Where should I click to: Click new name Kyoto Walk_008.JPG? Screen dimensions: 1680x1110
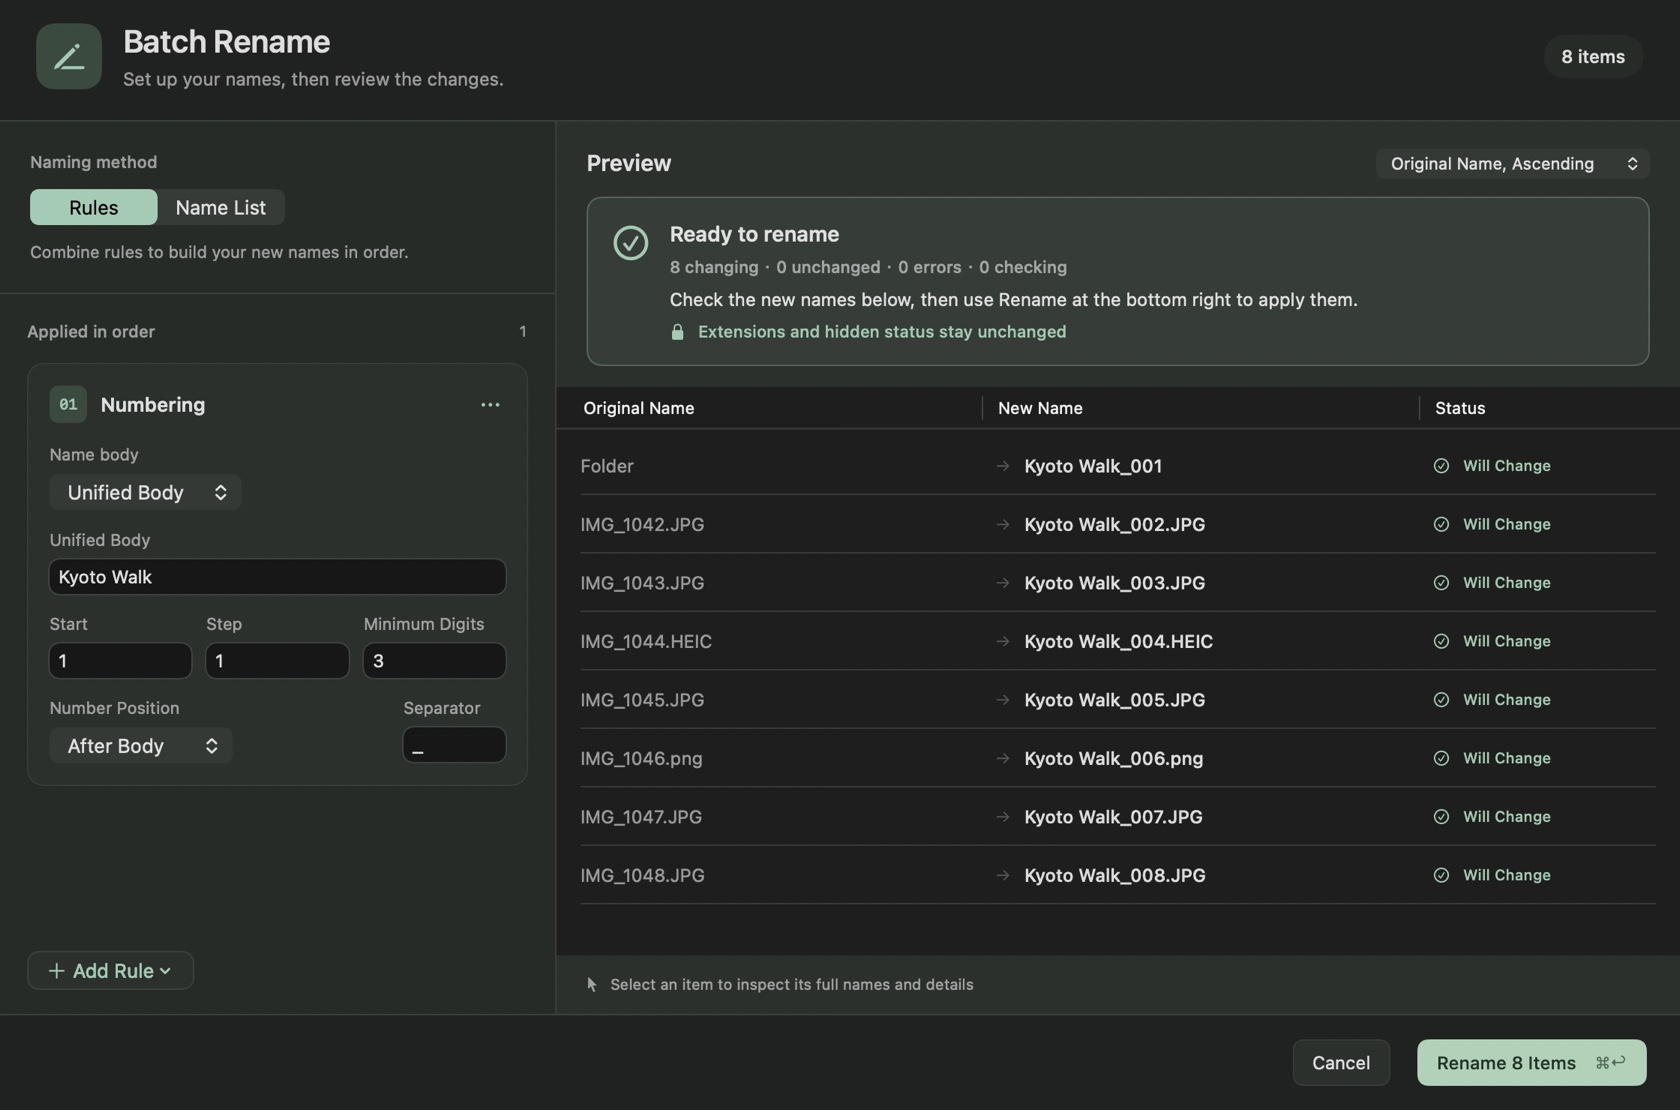click(1114, 875)
